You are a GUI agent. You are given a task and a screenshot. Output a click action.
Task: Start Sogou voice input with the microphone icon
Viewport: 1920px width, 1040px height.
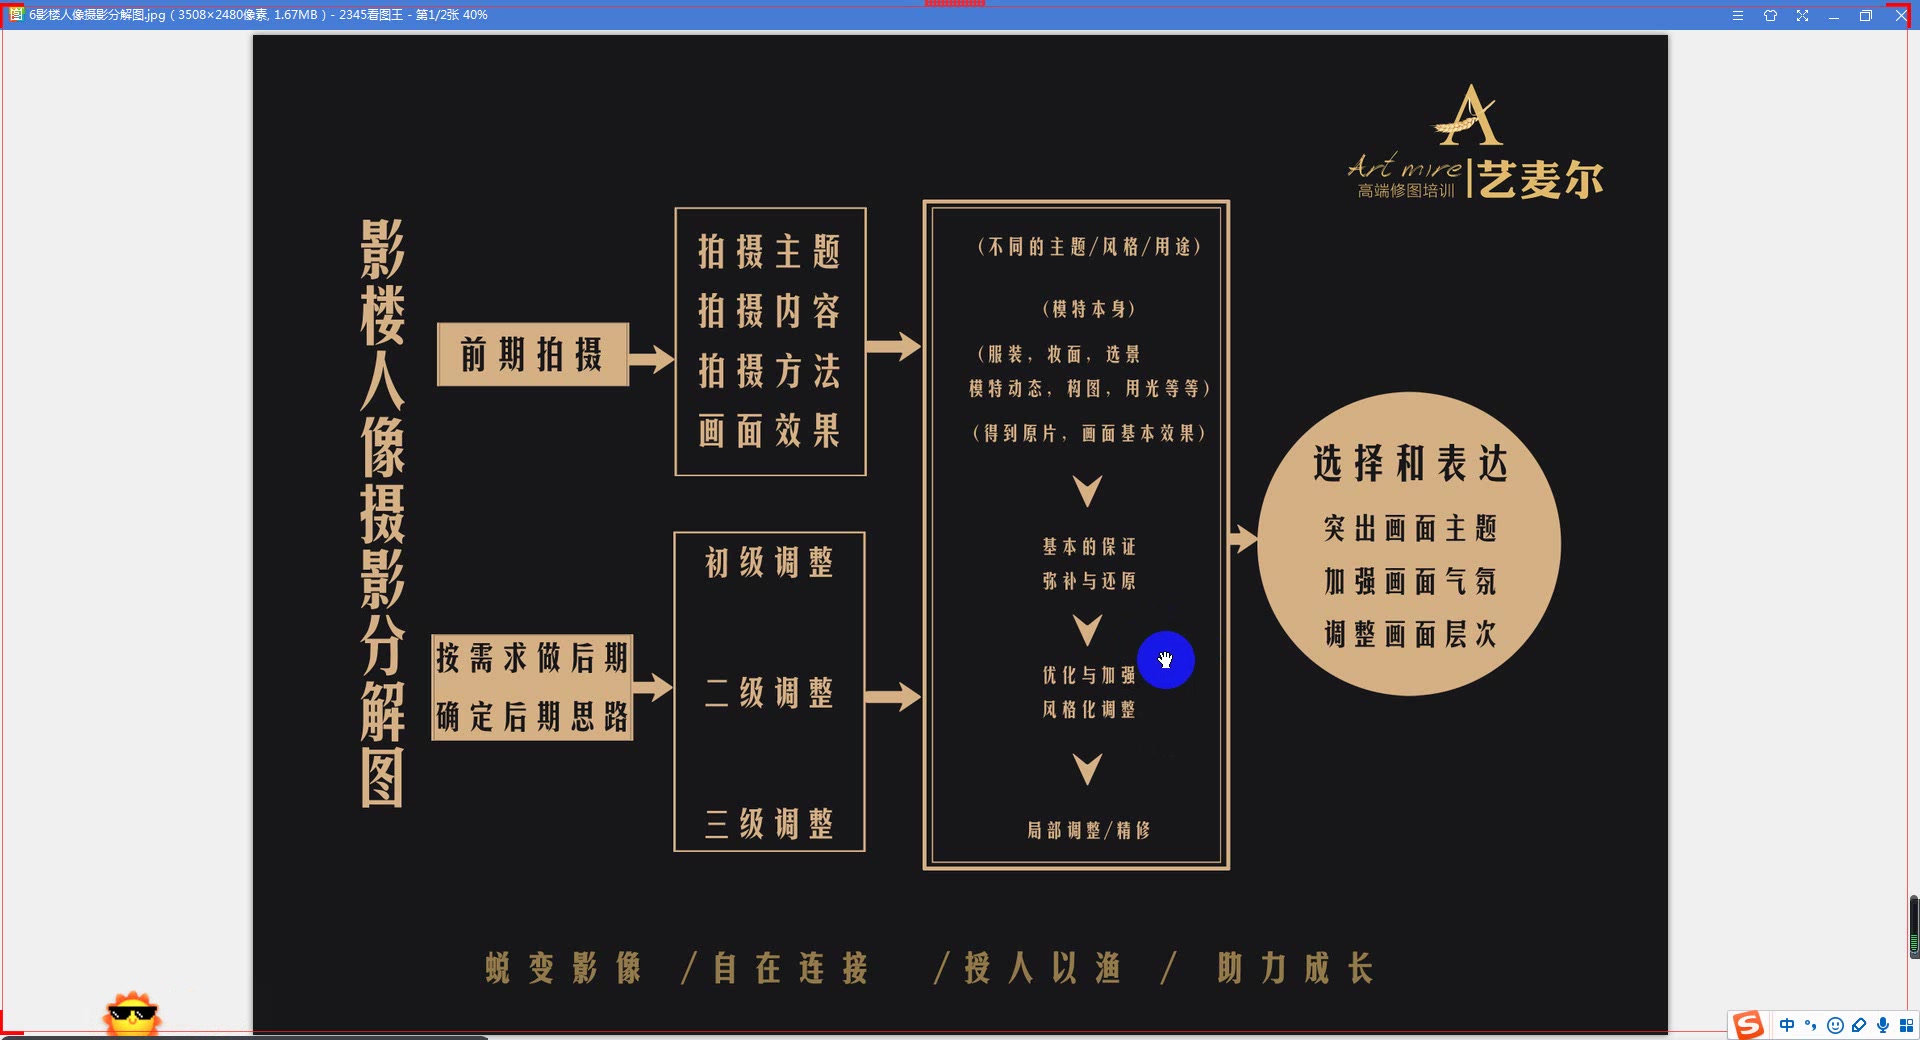(x=1883, y=1025)
